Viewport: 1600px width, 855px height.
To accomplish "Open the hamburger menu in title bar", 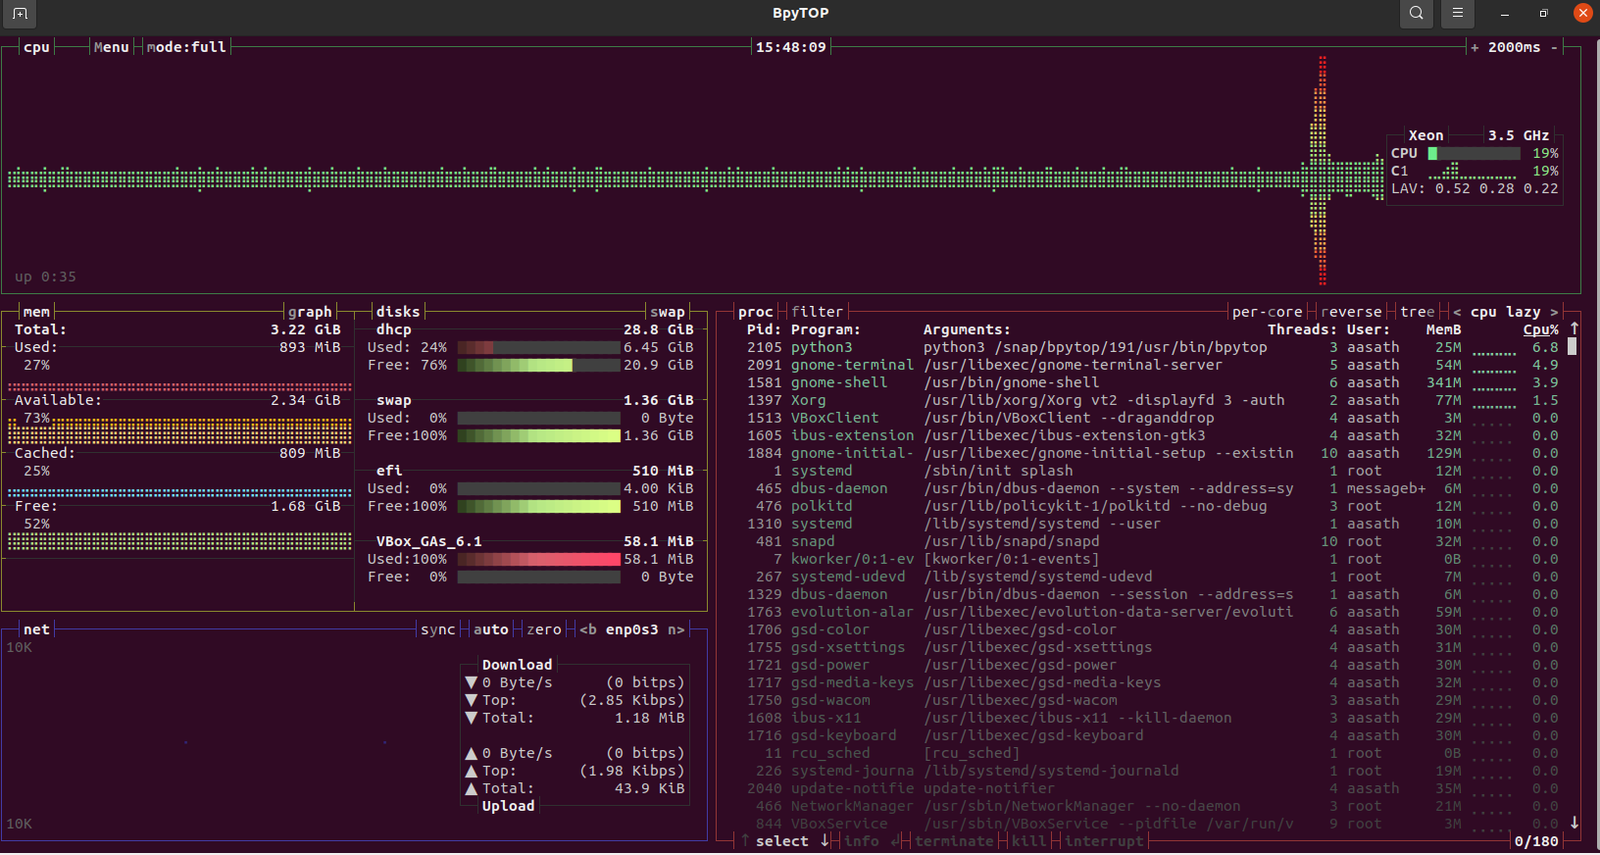I will tap(1457, 13).
